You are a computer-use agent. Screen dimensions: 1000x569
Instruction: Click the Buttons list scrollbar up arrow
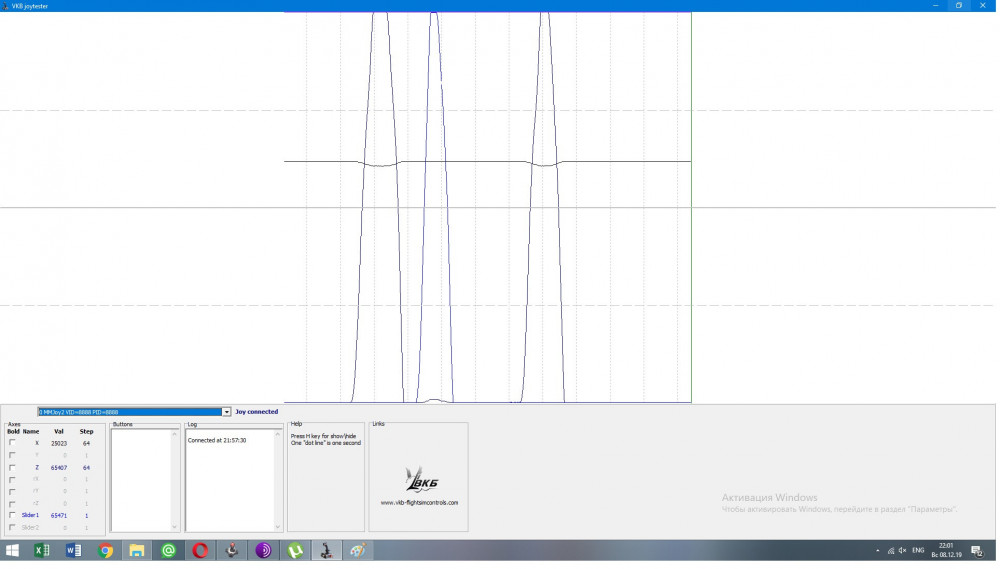point(175,434)
